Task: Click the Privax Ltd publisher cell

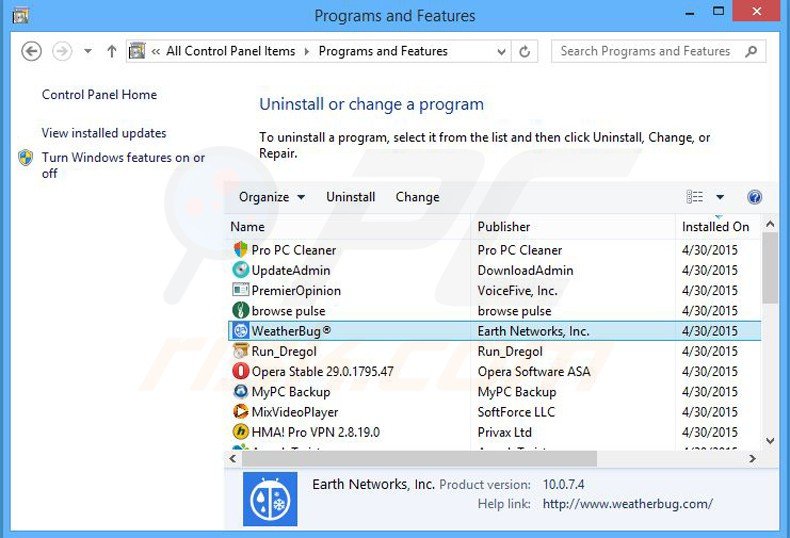Action: click(504, 432)
